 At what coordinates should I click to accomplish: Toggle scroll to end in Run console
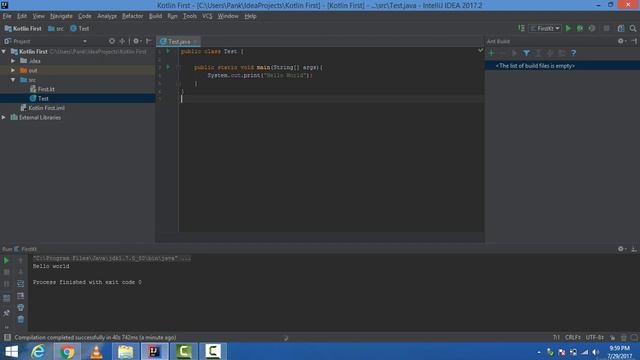point(20,296)
